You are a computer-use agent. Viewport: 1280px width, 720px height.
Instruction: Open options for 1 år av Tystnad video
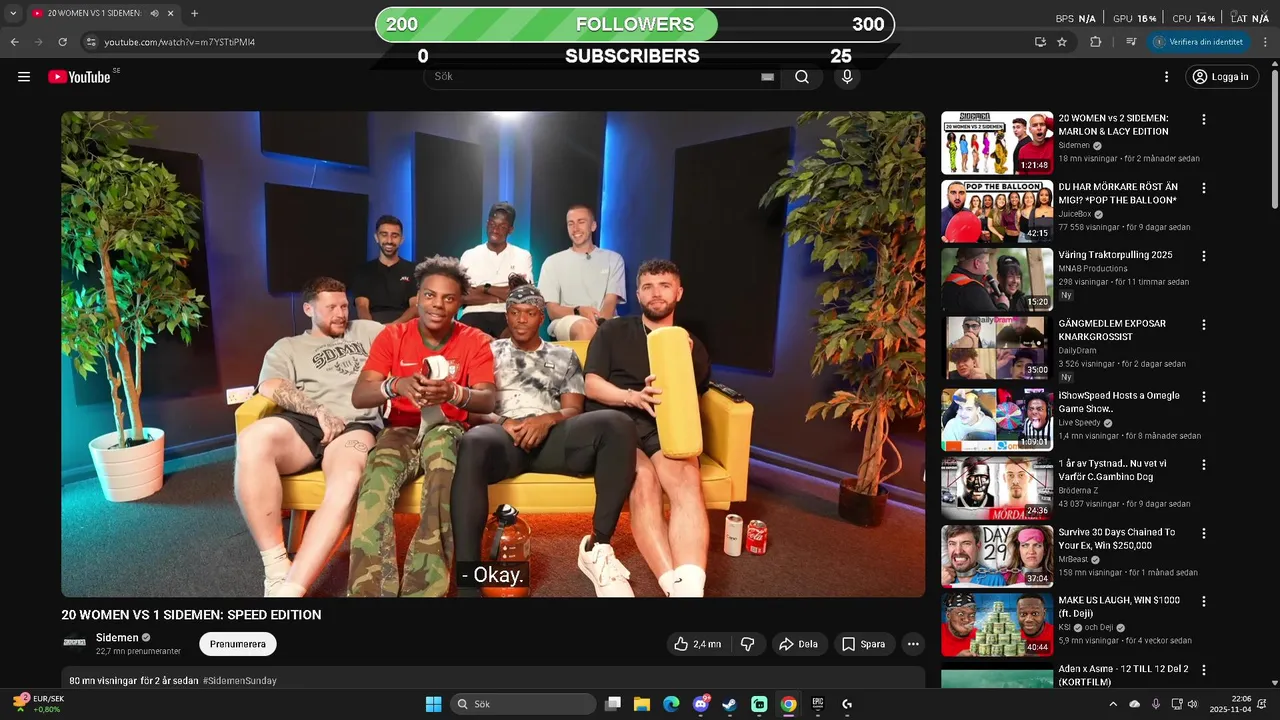tap(1204, 465)
